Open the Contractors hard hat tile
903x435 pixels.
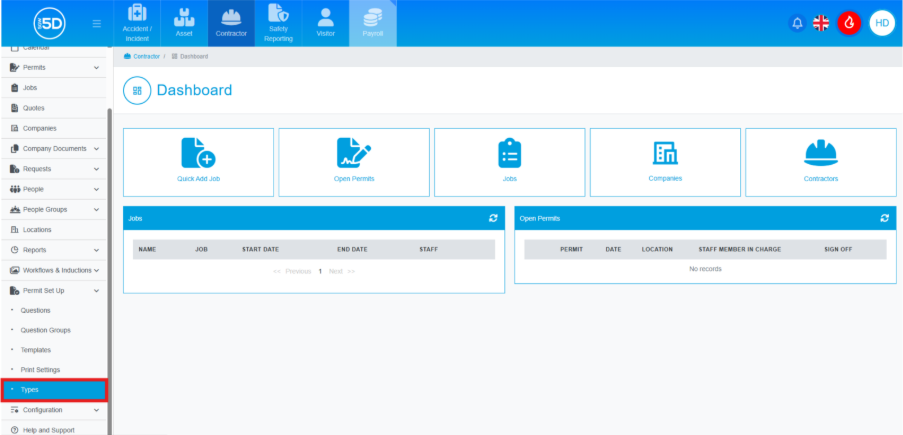click(x=820, y=159)
